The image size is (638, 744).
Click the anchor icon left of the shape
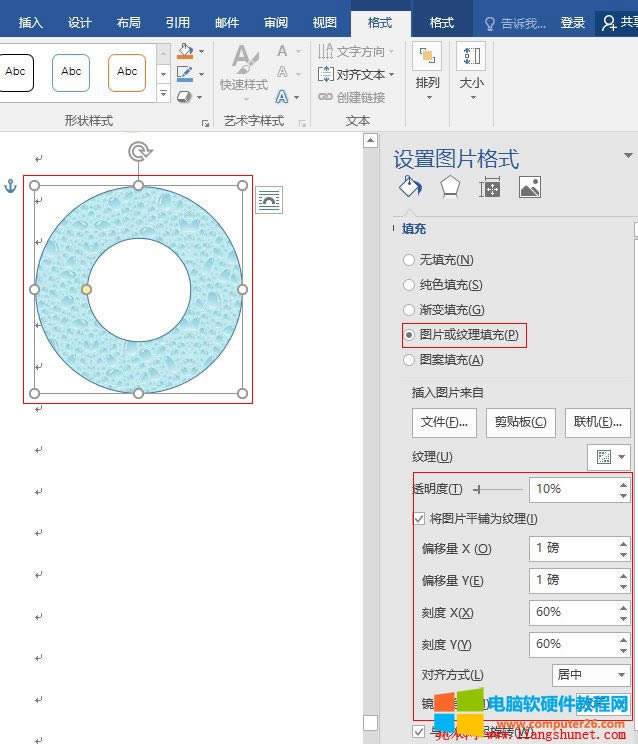(10, 186)
